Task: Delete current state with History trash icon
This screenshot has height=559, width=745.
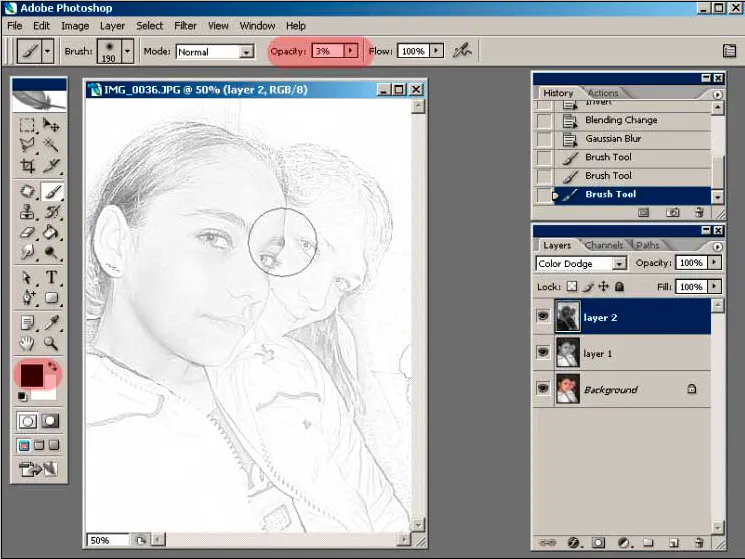Action: 699,212
